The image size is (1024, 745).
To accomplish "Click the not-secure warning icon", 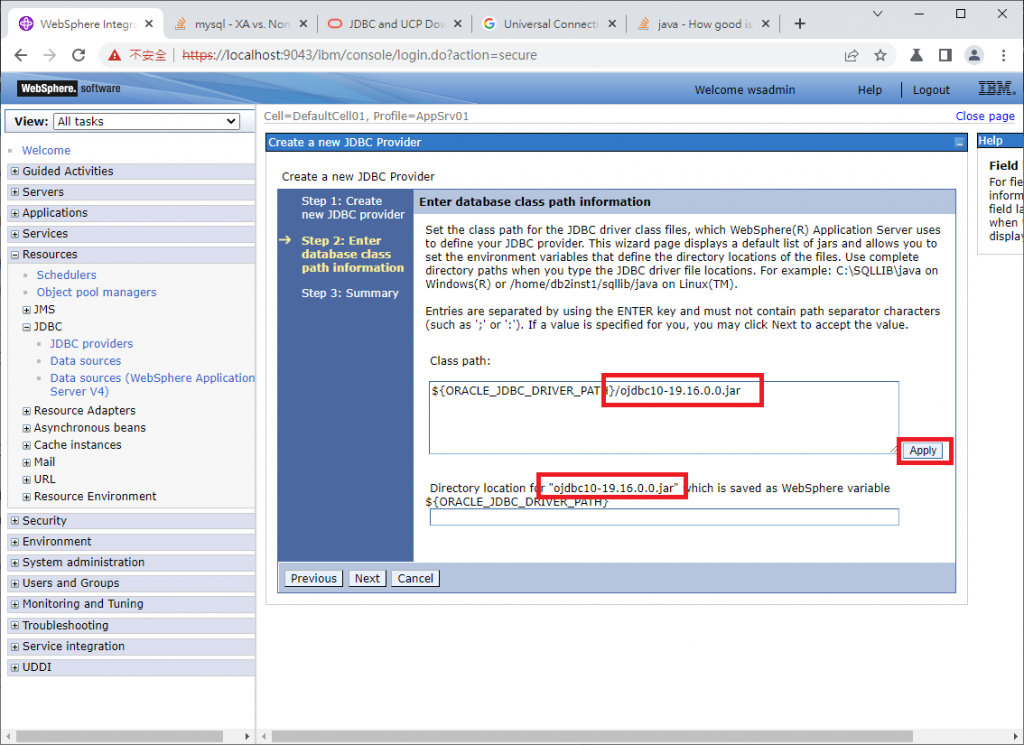I will (x=114, y=55).
